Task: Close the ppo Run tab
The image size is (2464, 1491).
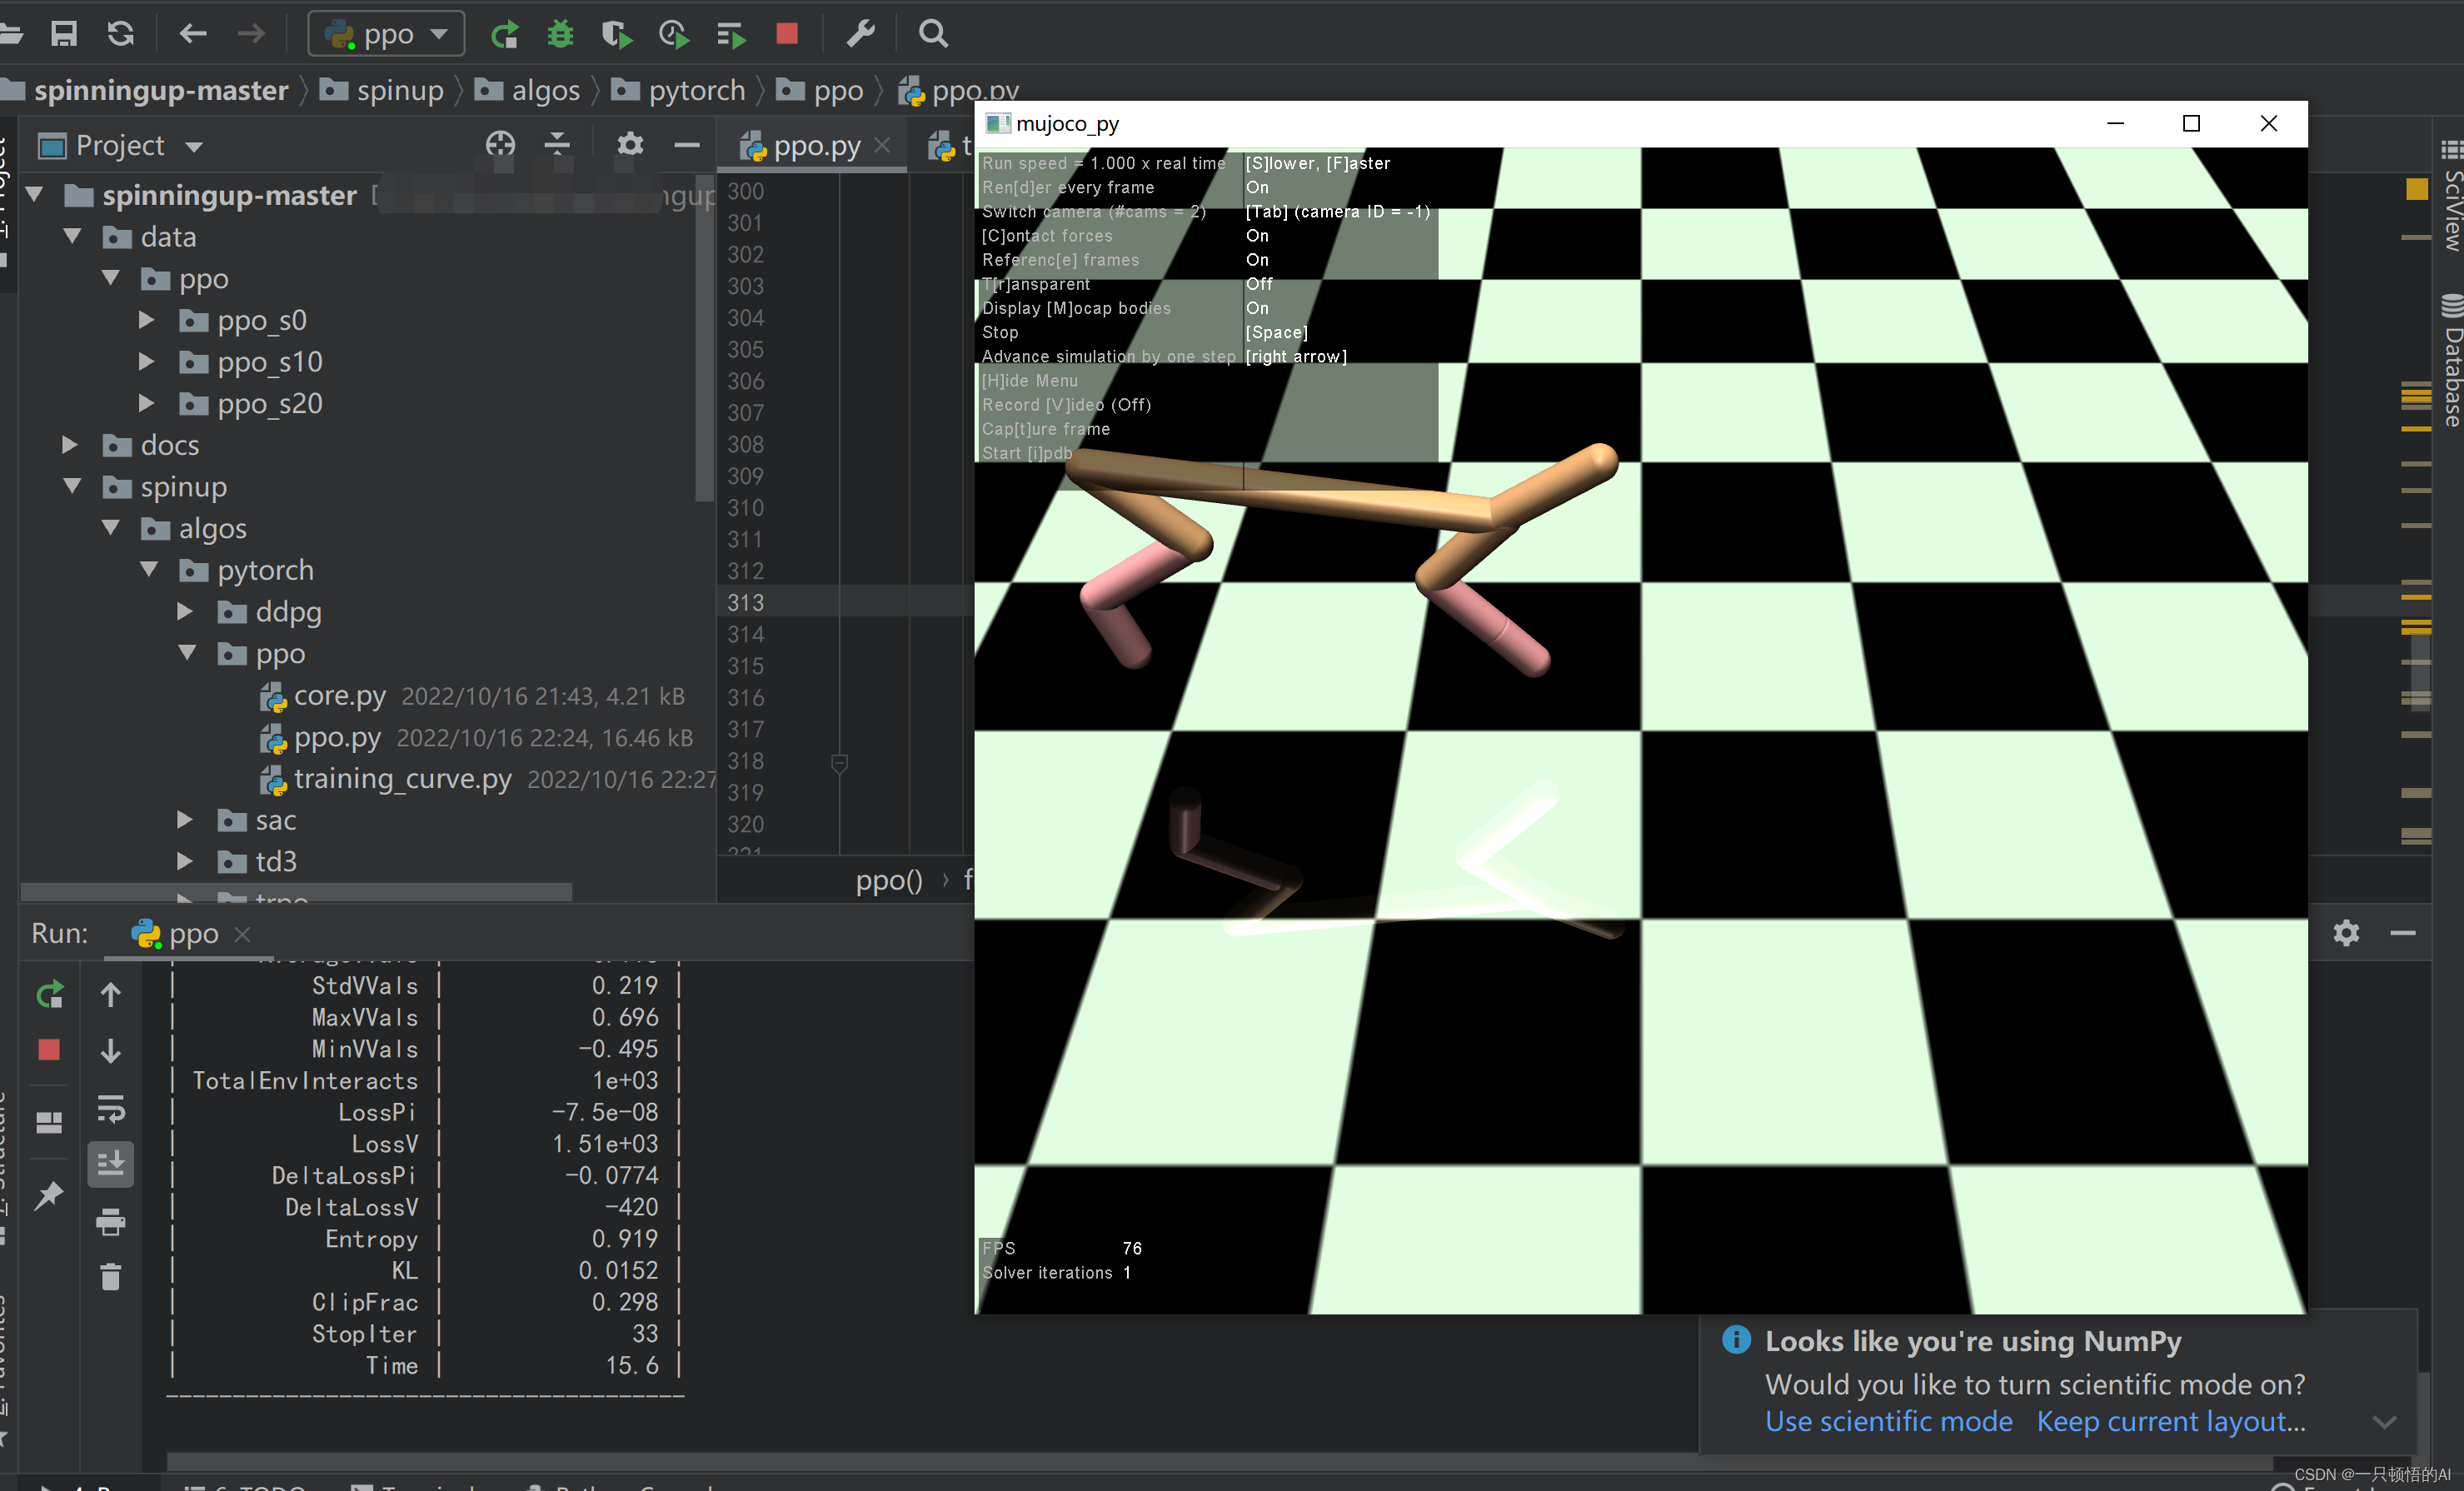Action: tap(242, 934)
